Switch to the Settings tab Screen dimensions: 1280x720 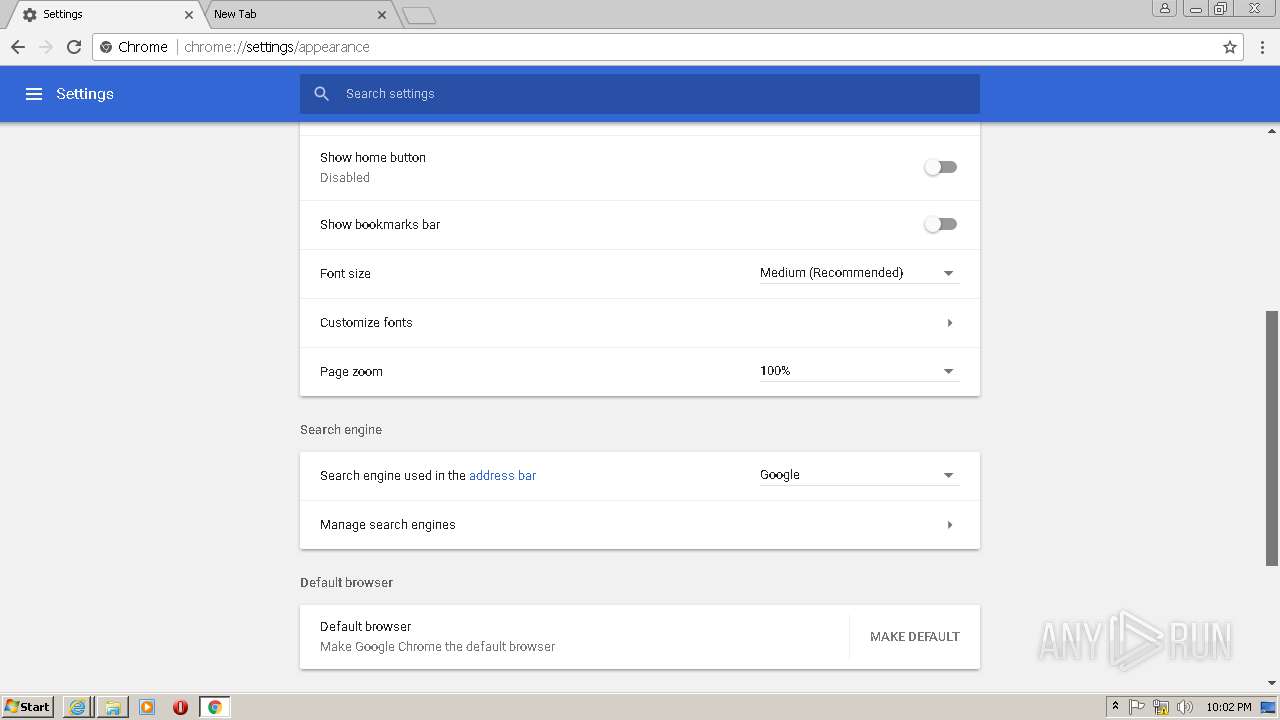[103, 15]
